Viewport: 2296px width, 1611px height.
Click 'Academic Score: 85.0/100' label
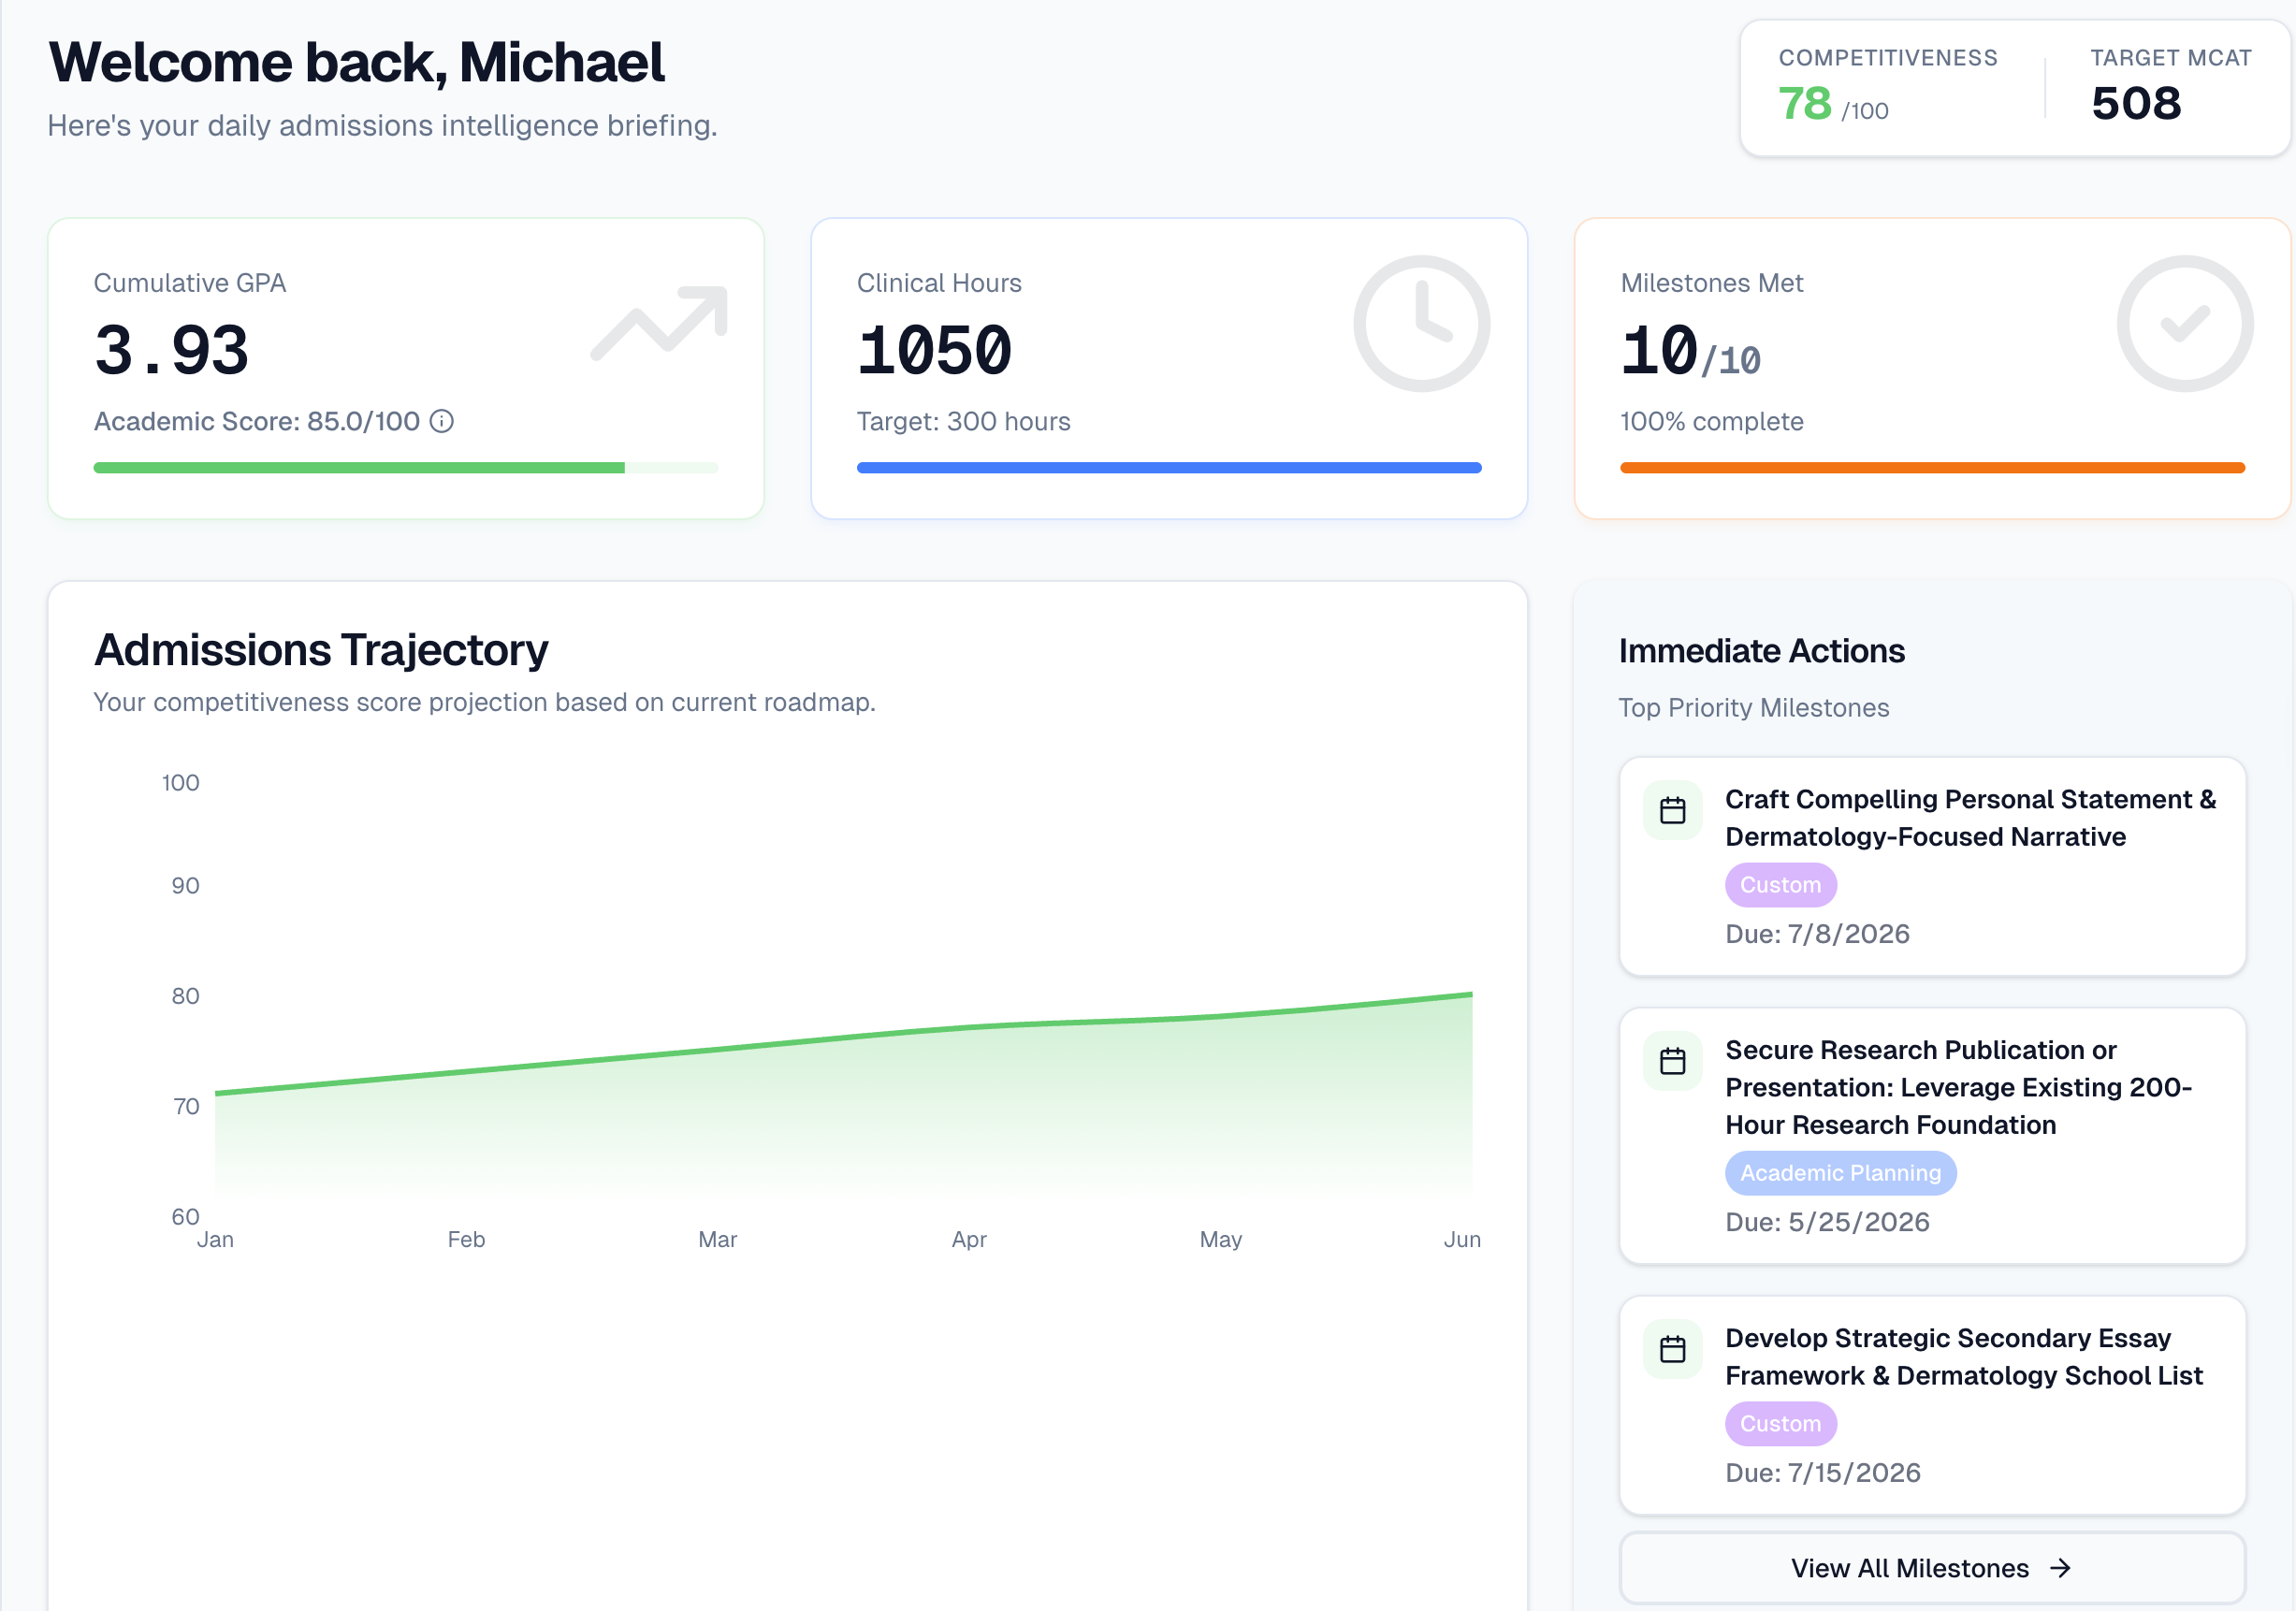[257, 422]
